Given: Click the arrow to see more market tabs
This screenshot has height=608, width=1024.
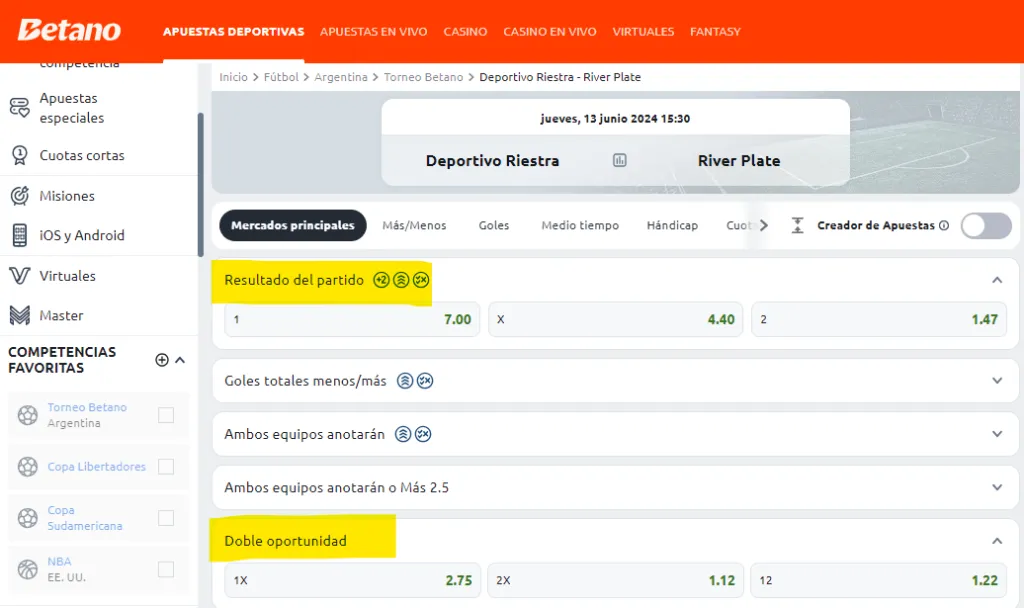Looking at the screenshot, I should (x=764, y=225).
